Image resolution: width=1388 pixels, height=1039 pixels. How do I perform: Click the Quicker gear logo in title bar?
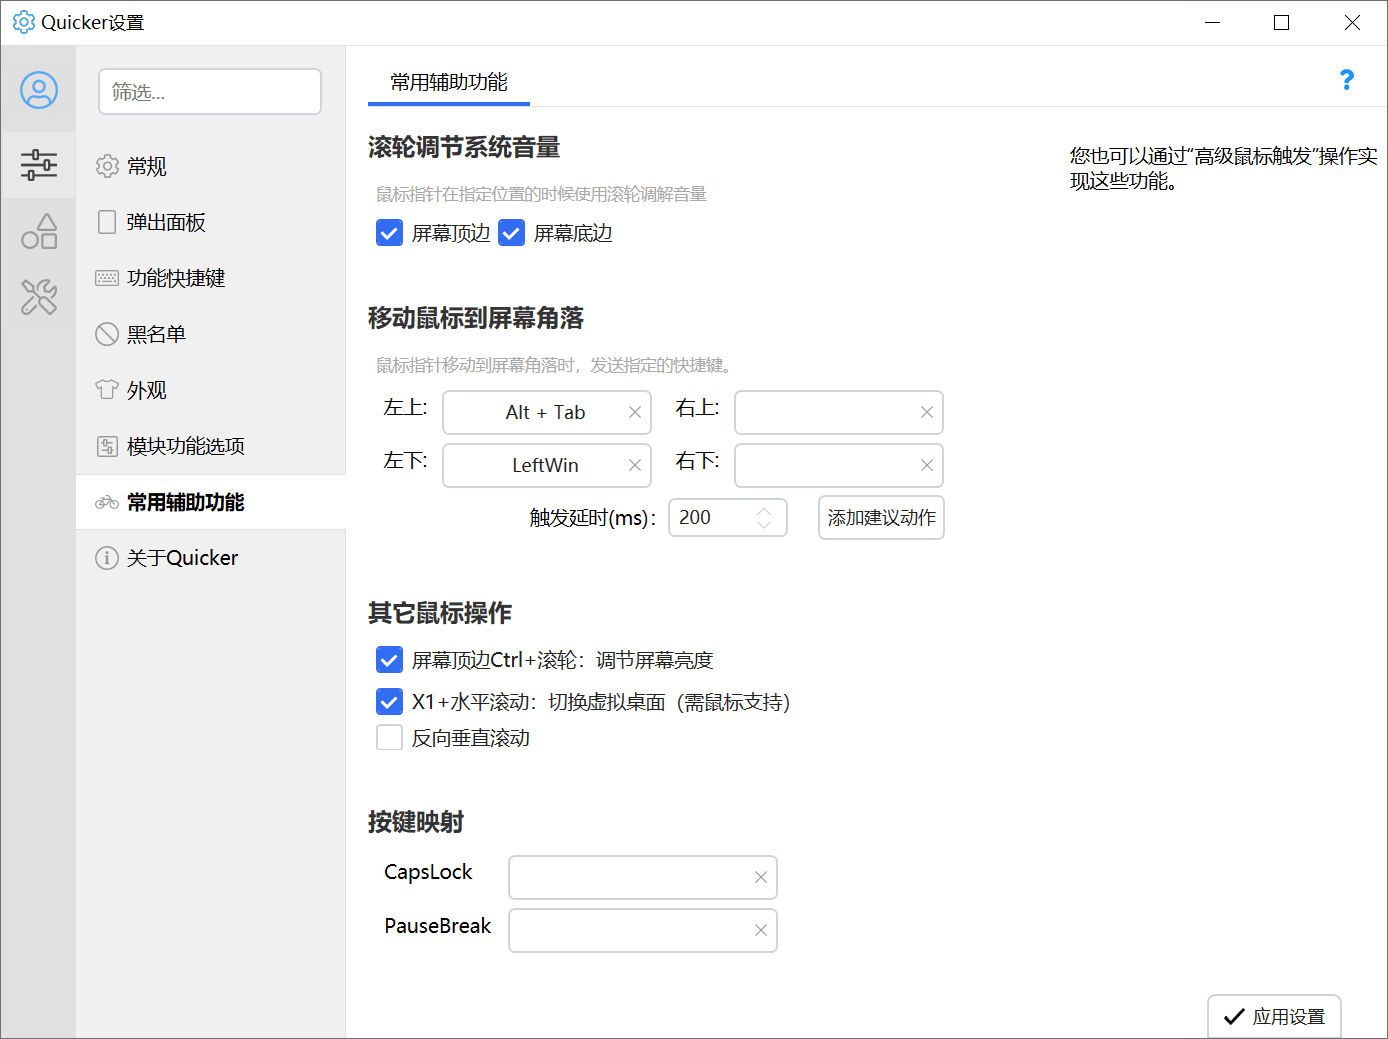[23, 22]
